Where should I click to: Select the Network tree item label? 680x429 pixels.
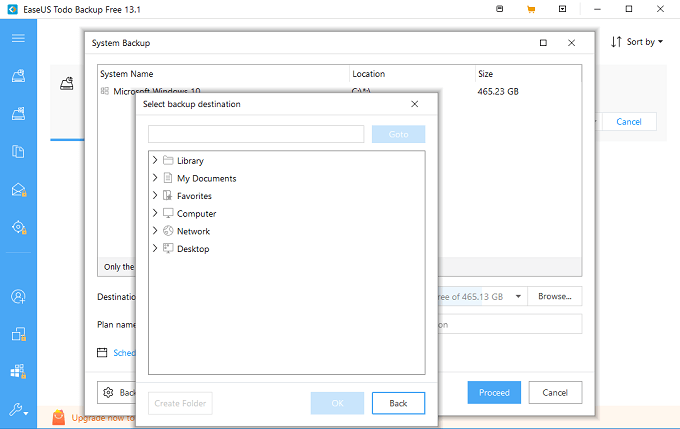tap(193, 231)
